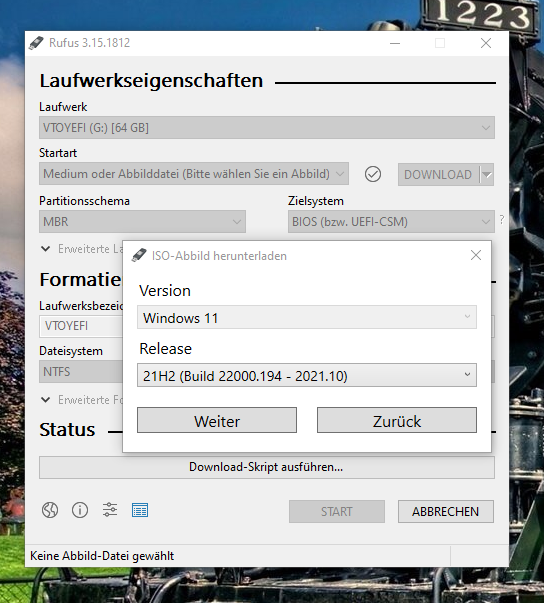Screen dimensions: 544x603
Task: Minimize the Rufus window
Action: 395,43
